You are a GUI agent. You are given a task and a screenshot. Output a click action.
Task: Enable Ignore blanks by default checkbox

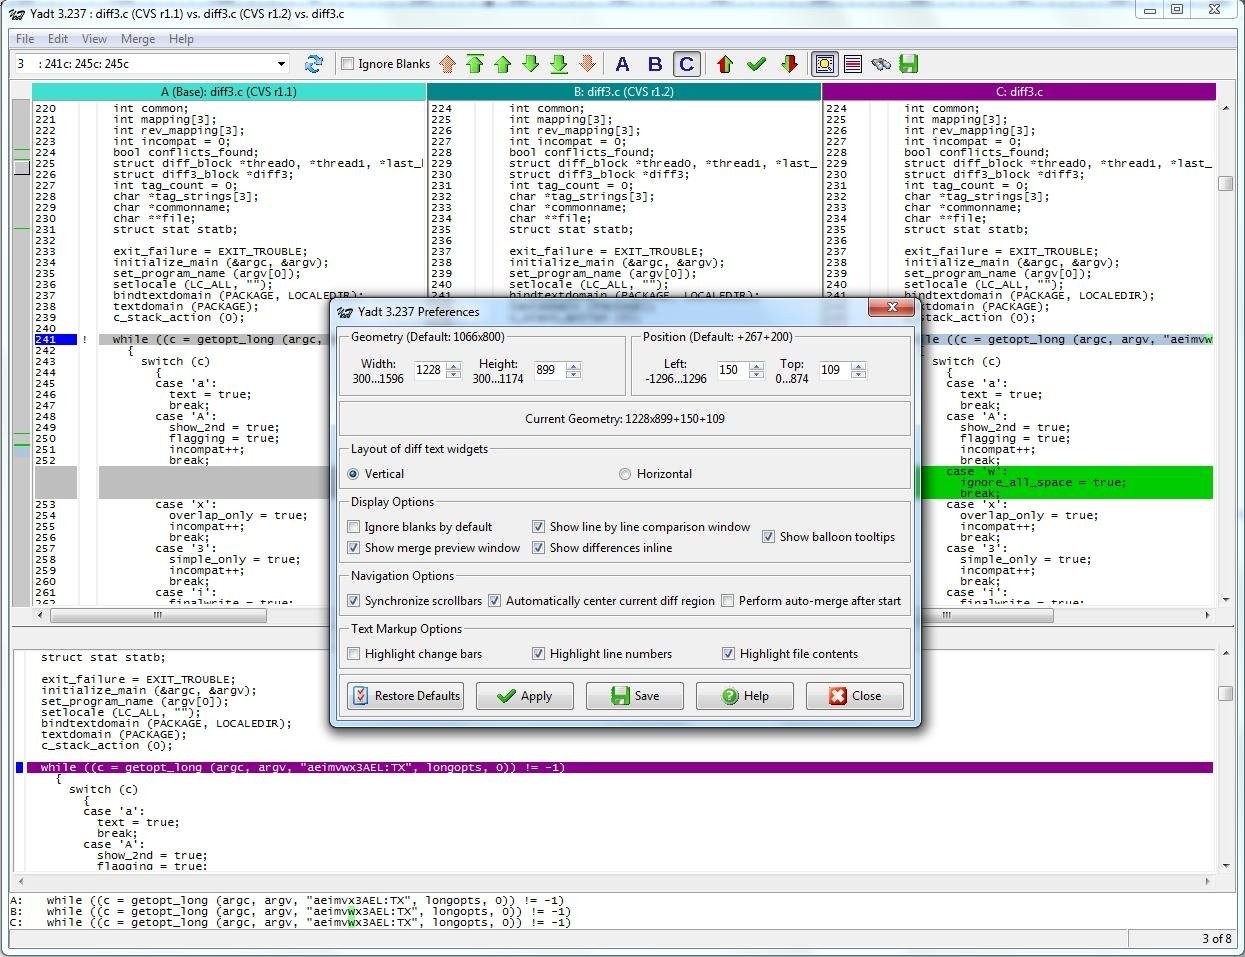click(354, 527)
